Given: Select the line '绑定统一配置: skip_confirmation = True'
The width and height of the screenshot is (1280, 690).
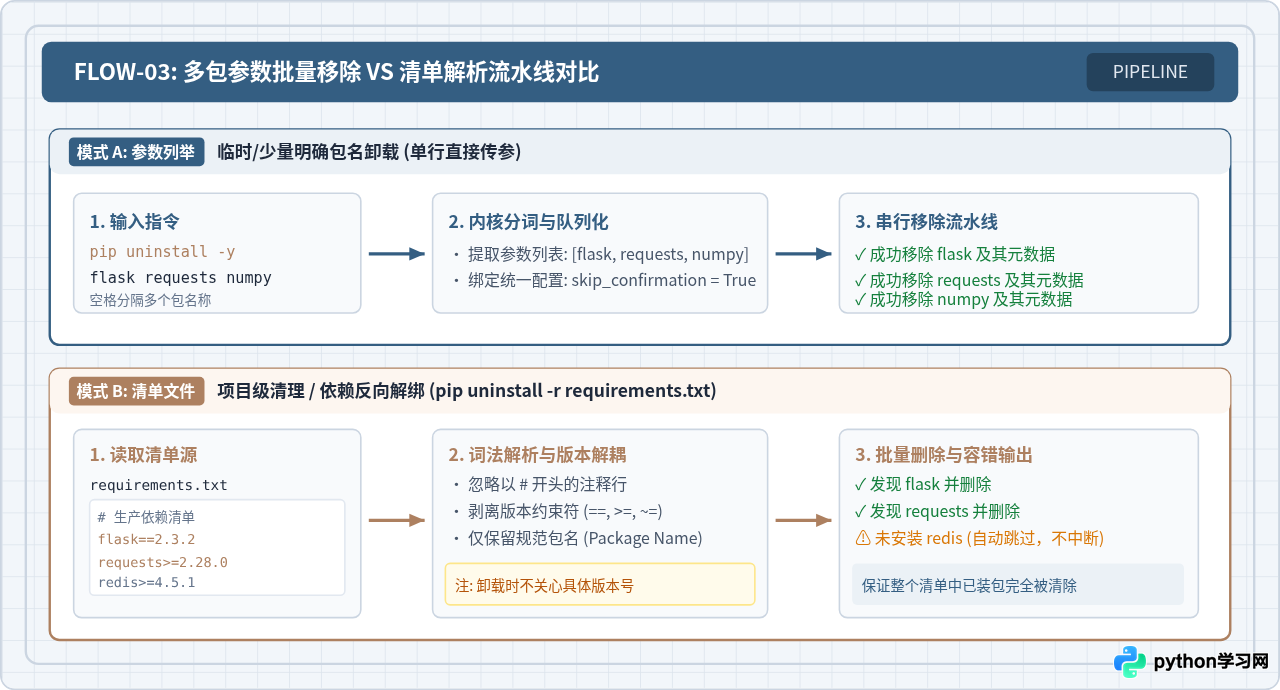Looking at the screenshot, I should (612, 280).
